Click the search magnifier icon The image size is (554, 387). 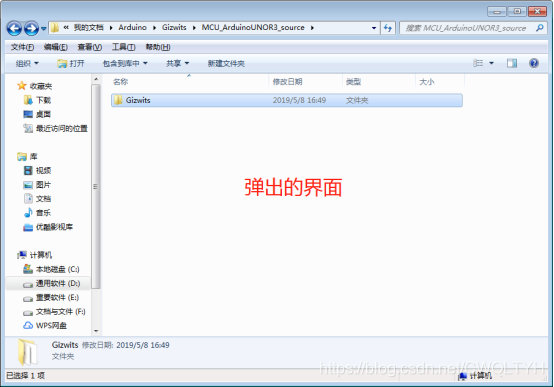(539, 28)
